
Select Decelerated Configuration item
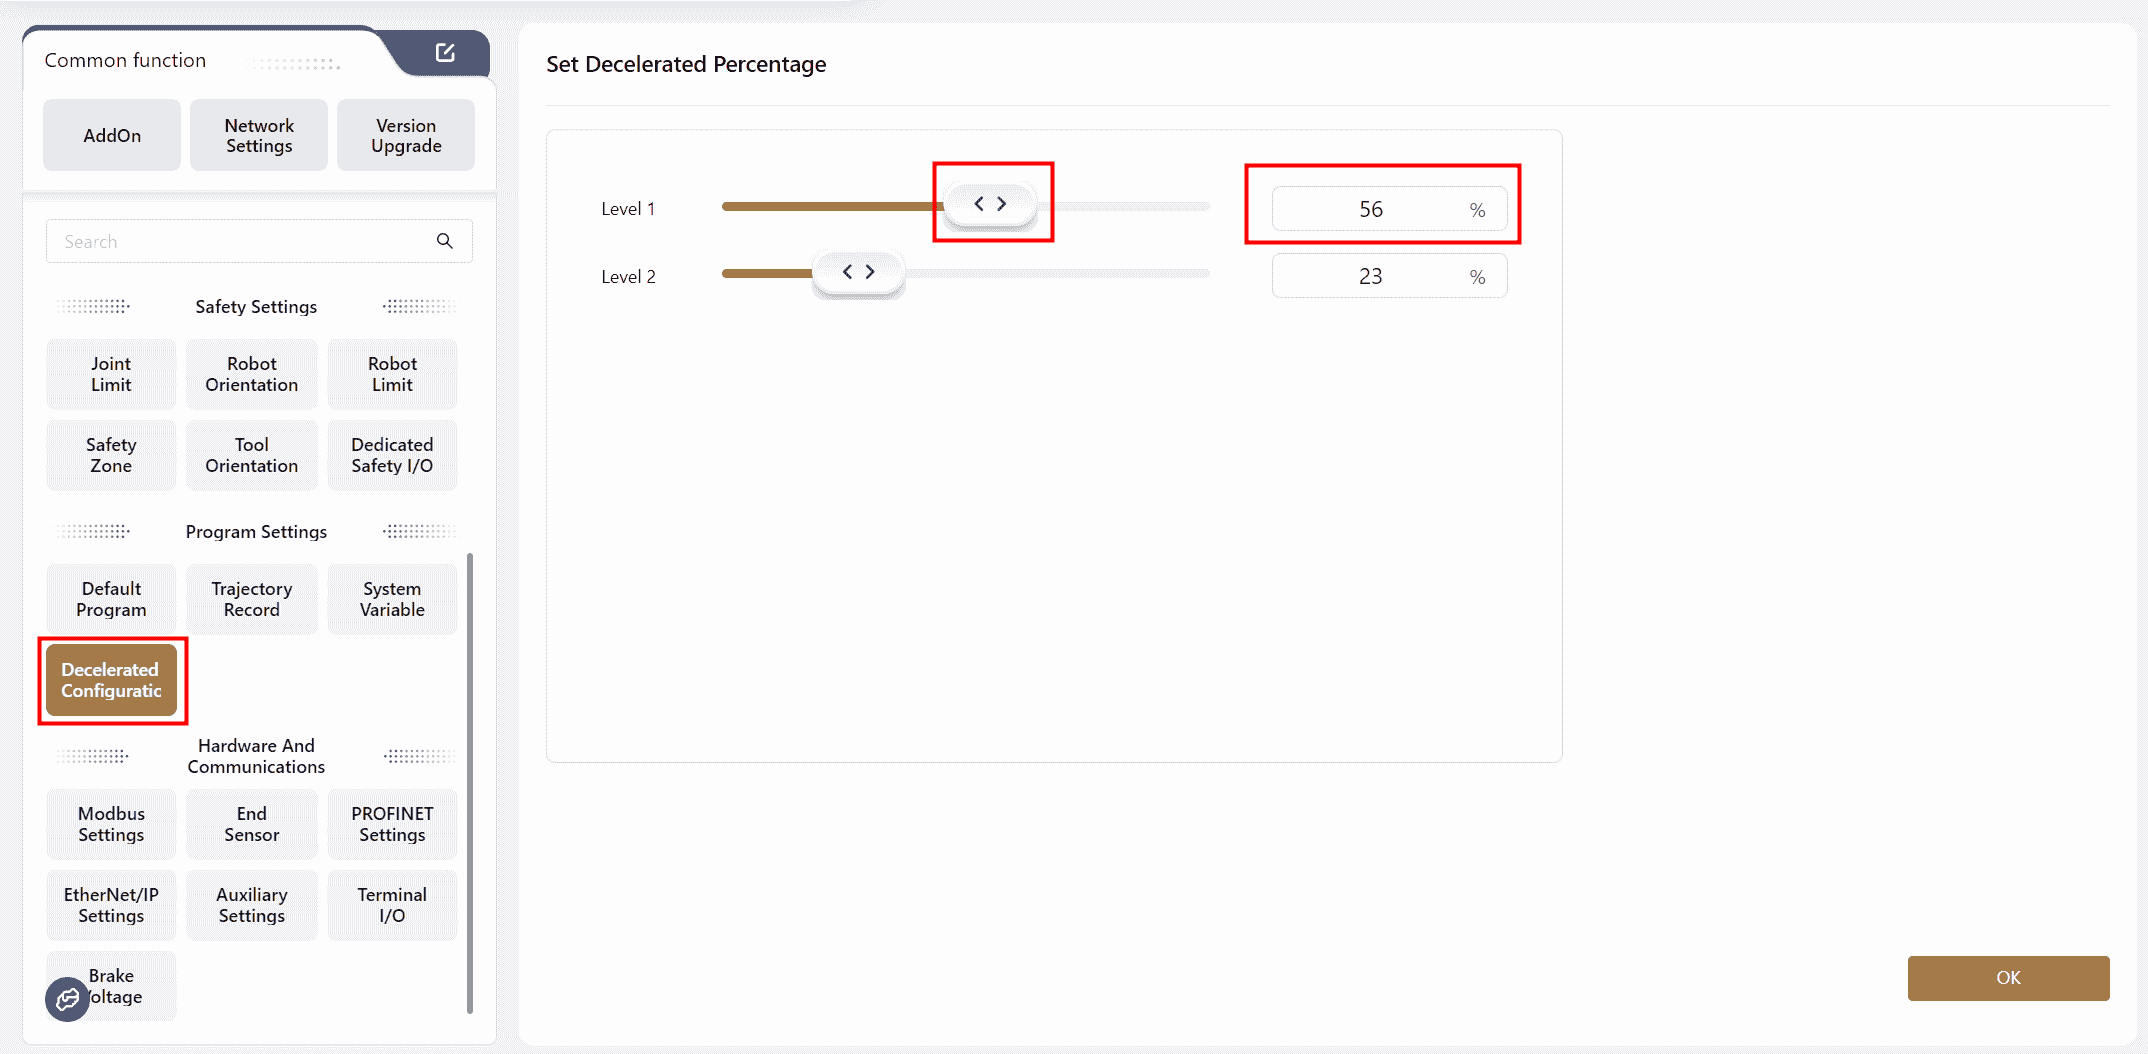click(111, 680)
